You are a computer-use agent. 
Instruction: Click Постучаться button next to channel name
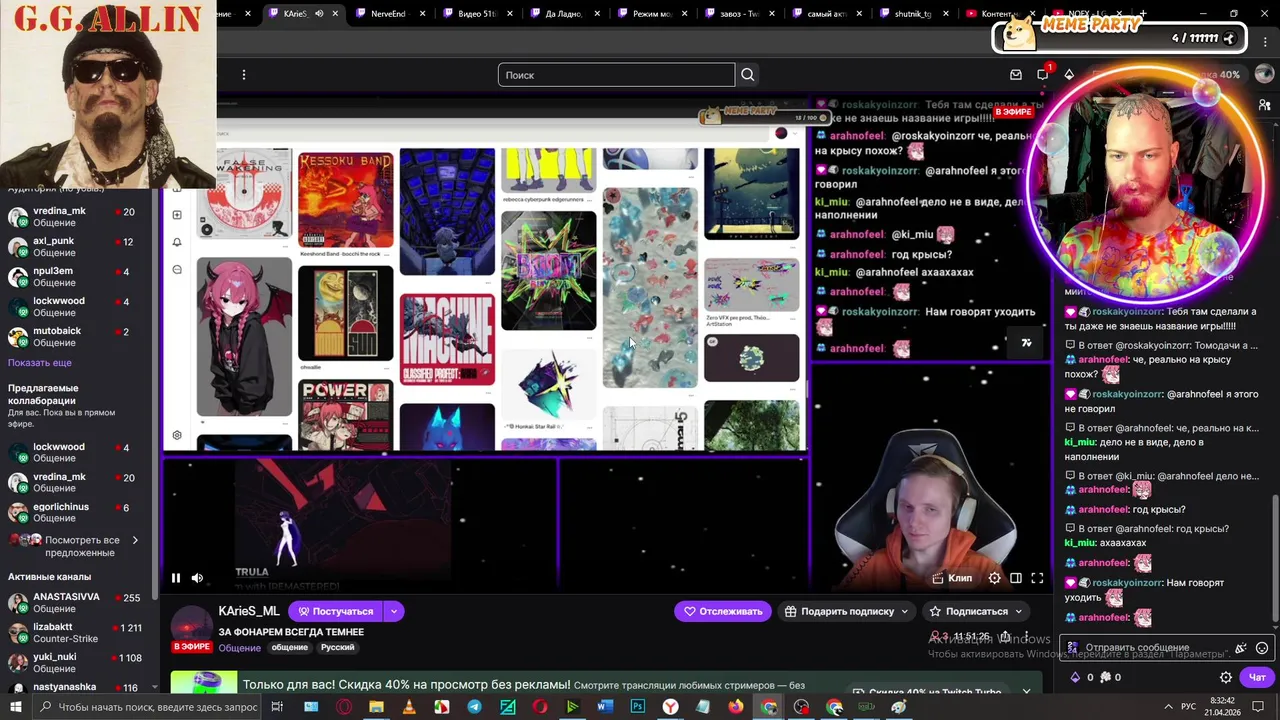[x=336, y=611]
